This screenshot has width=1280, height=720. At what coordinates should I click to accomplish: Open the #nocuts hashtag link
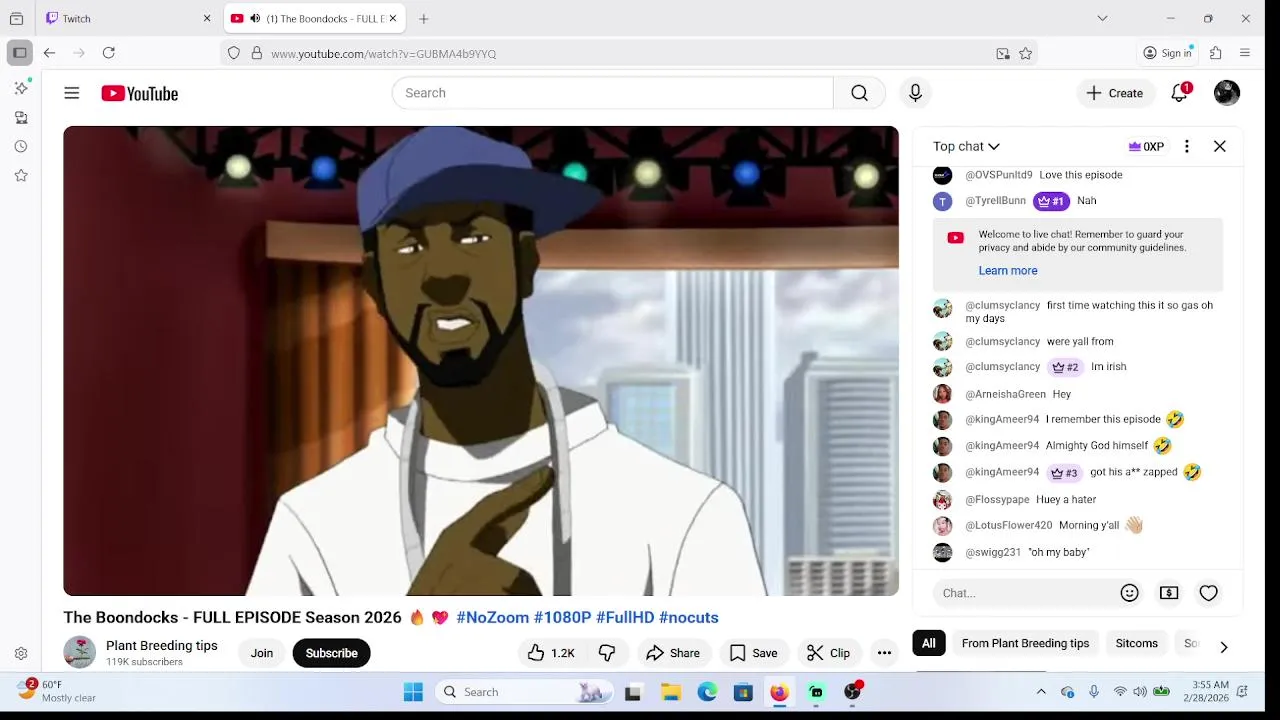click(x=689, y=618)
